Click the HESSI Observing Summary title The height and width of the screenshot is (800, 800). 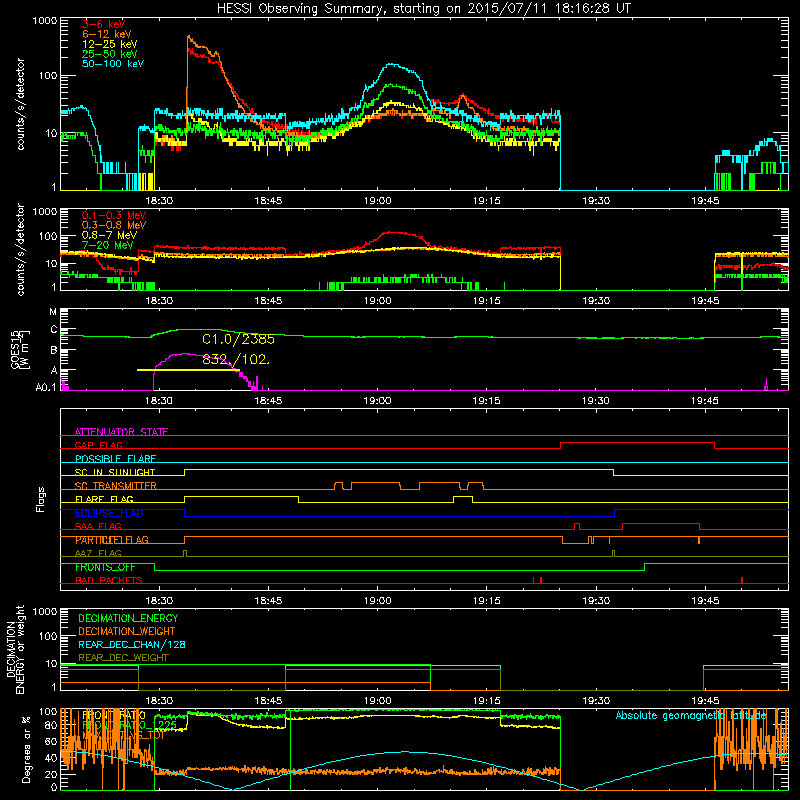(424, 8)
